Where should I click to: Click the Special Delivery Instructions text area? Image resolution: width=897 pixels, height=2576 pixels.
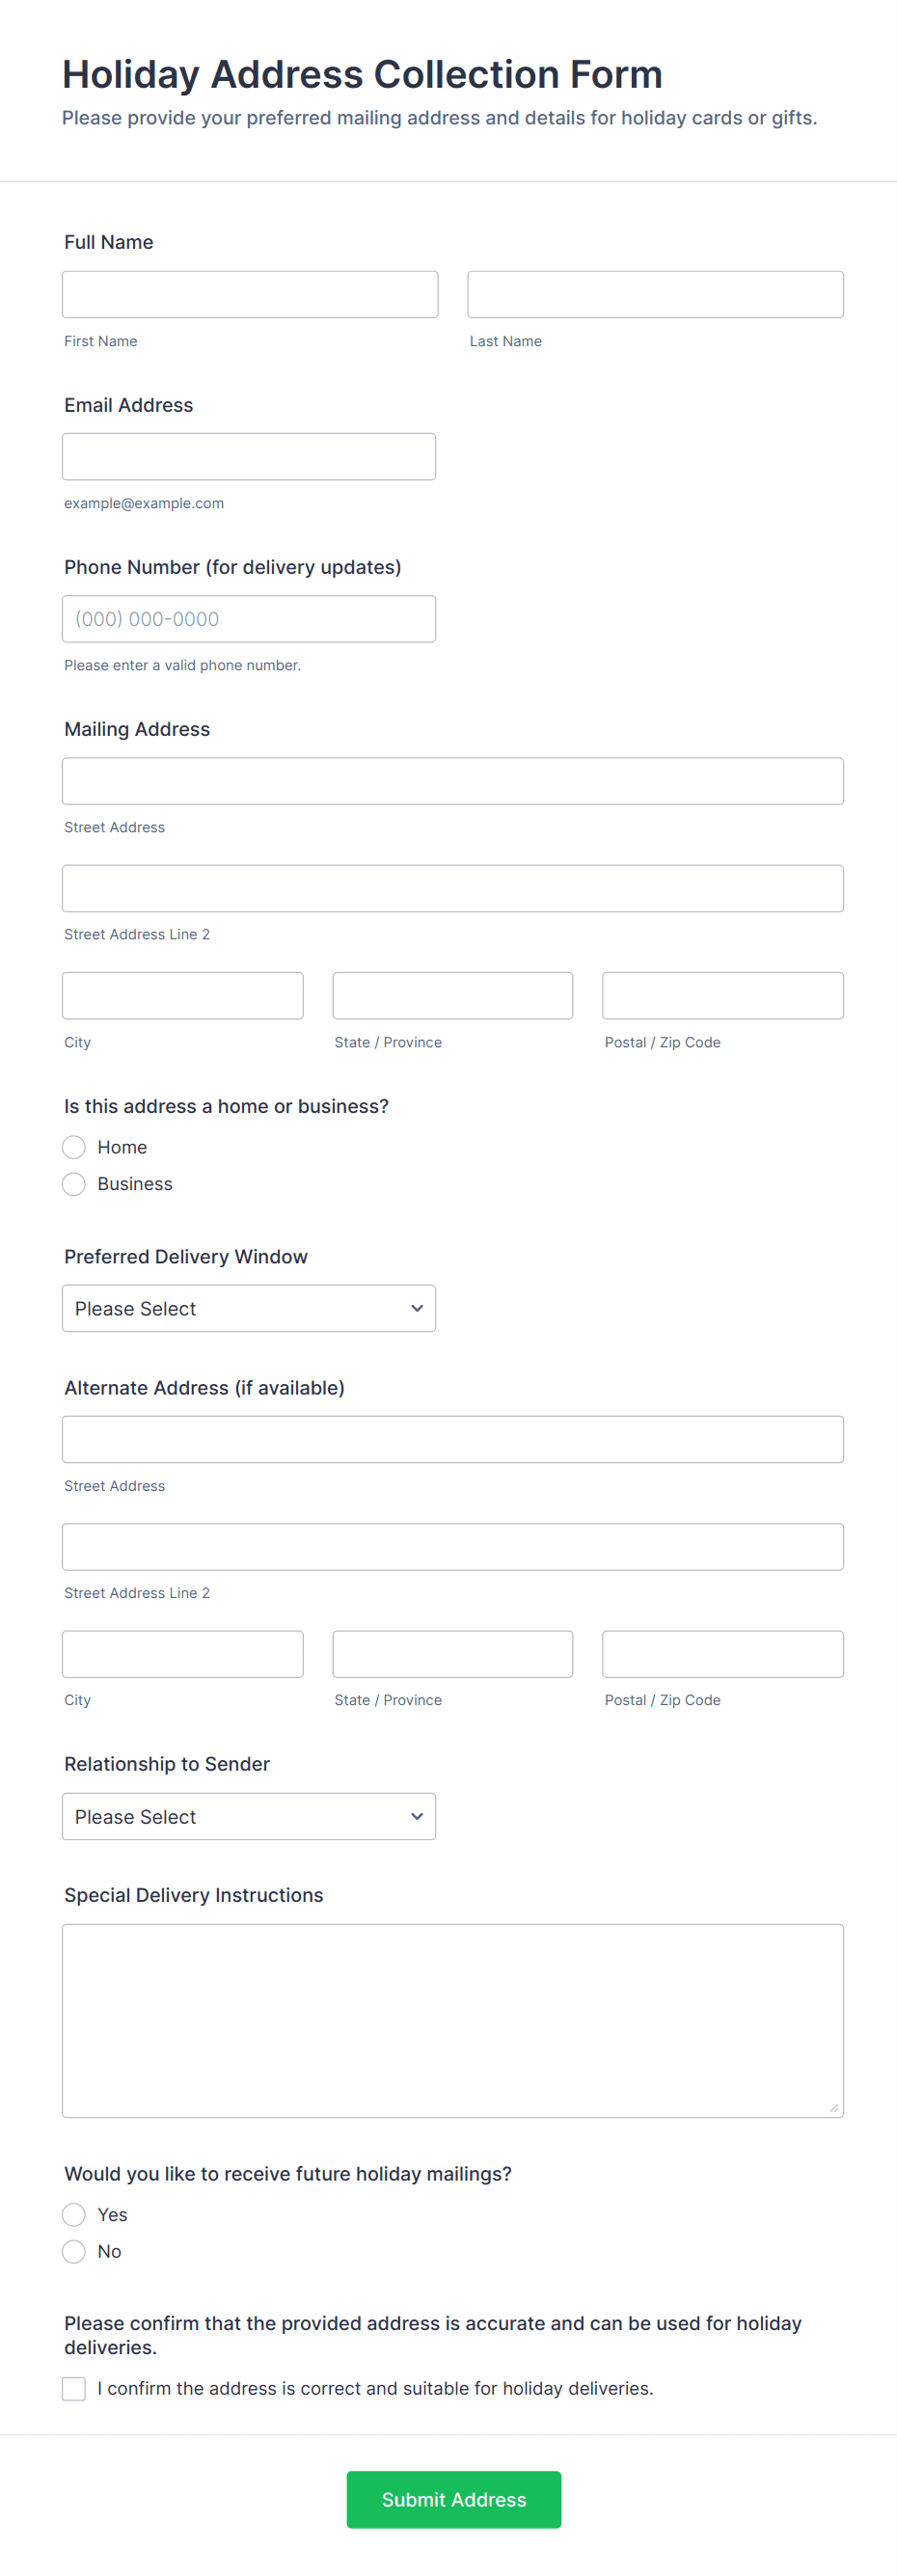452,2020
